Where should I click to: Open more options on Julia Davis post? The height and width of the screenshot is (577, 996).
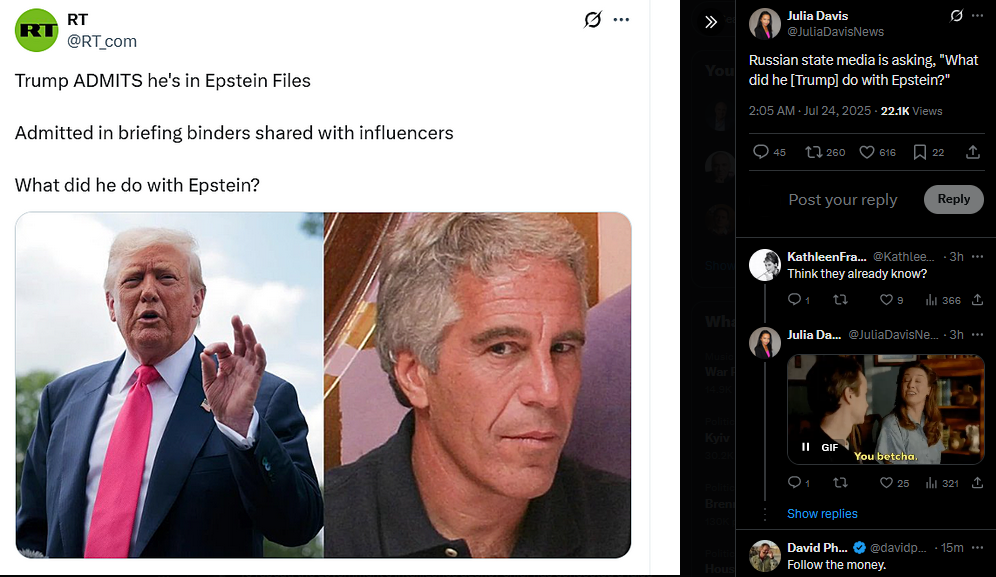point(978,16)
